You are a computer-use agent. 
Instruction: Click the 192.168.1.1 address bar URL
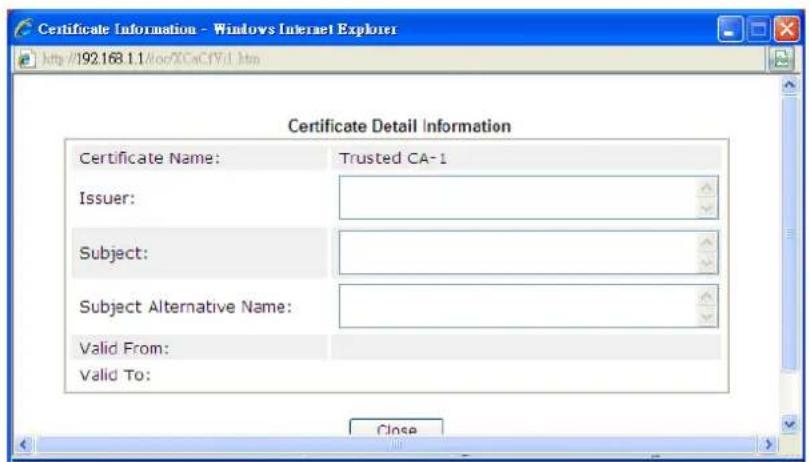151,59
